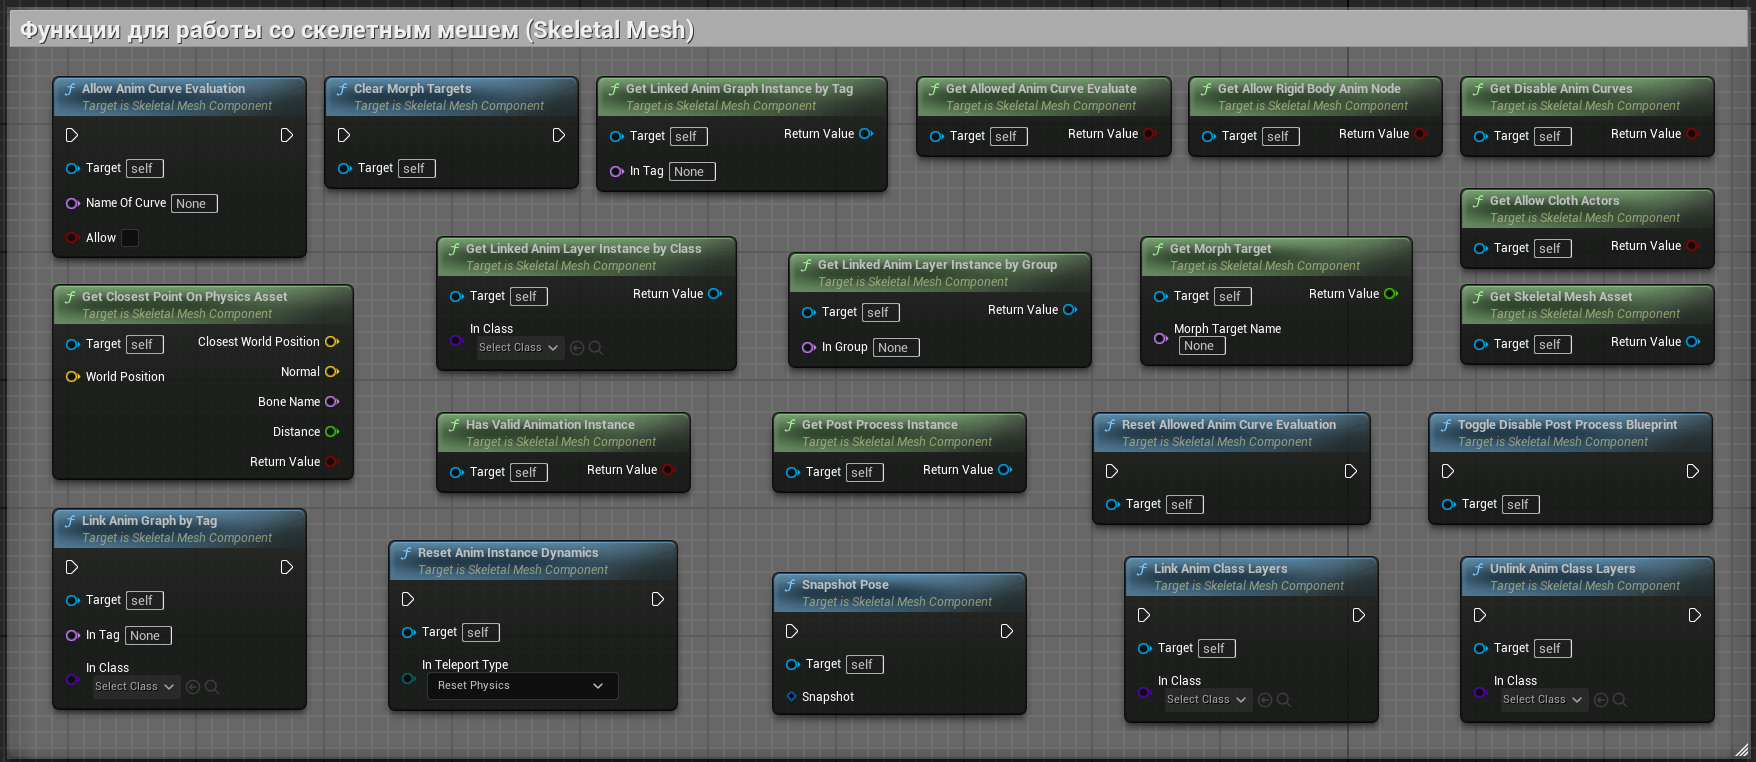Open the Reset Physics teleport type dropdown
The image size is (1756, 762).
pos(523,686)
